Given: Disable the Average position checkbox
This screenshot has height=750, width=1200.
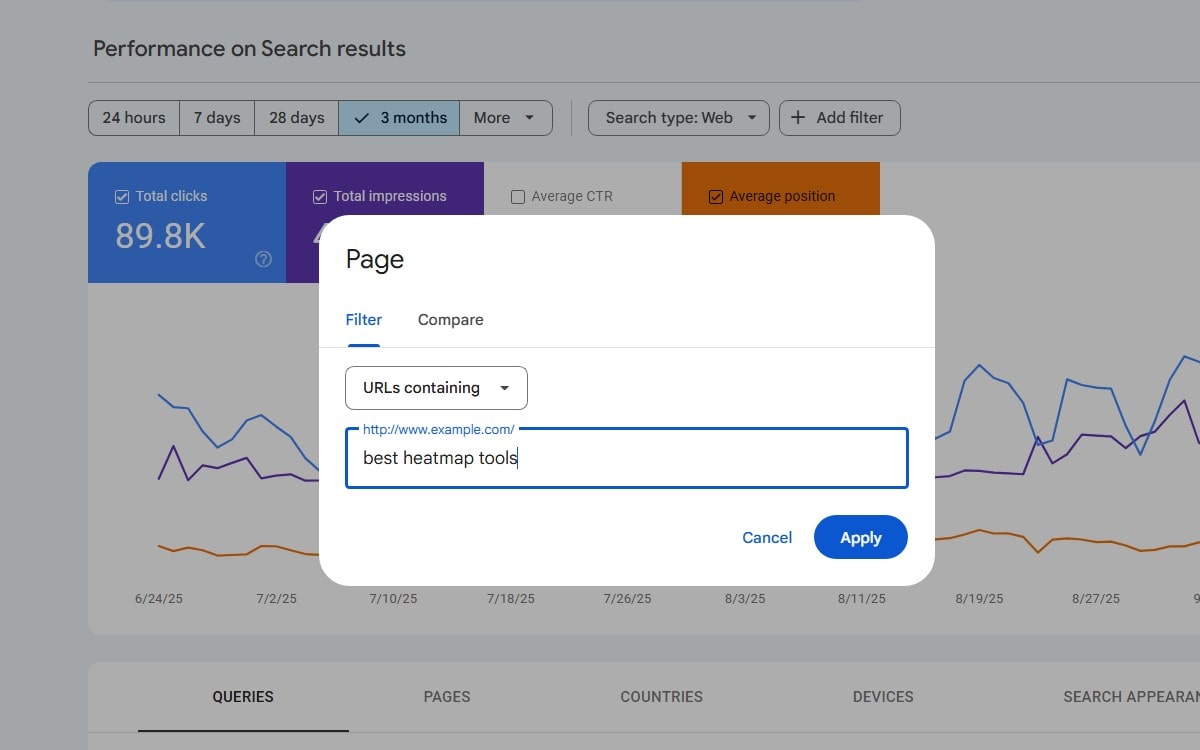Looking at the screenshot, I should click(716, 196).
